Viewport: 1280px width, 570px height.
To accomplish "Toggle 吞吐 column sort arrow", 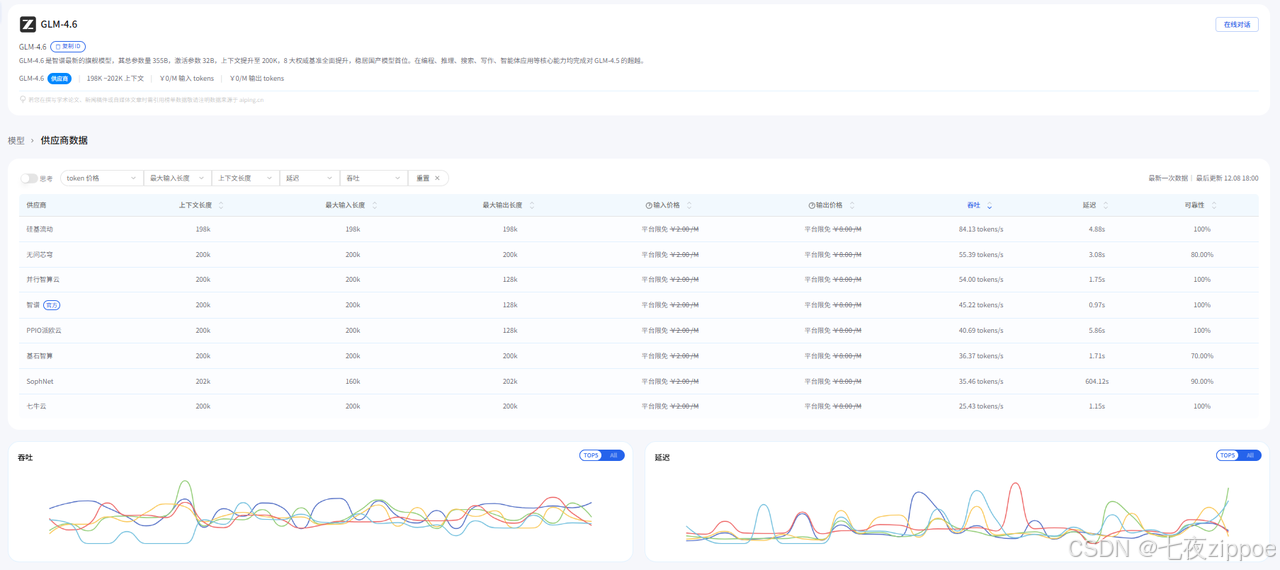I will (990, 205).
